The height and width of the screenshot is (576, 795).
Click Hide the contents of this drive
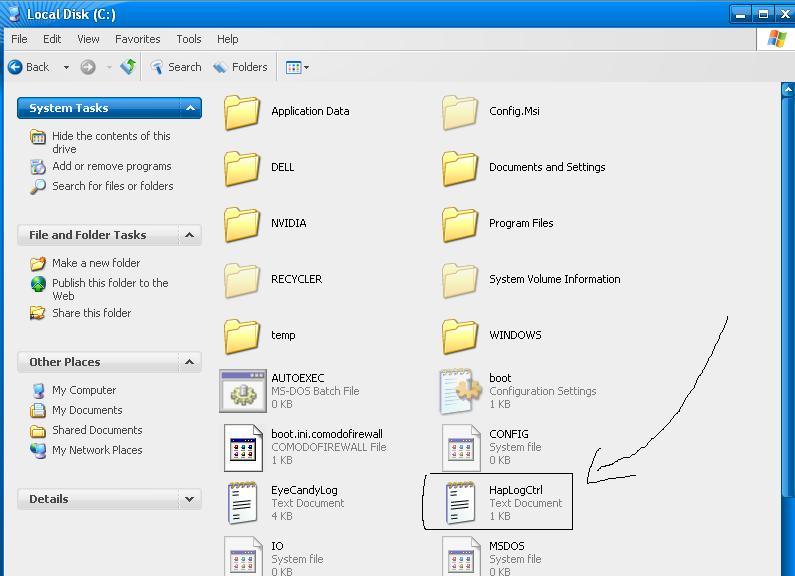(x=111, y=142)
